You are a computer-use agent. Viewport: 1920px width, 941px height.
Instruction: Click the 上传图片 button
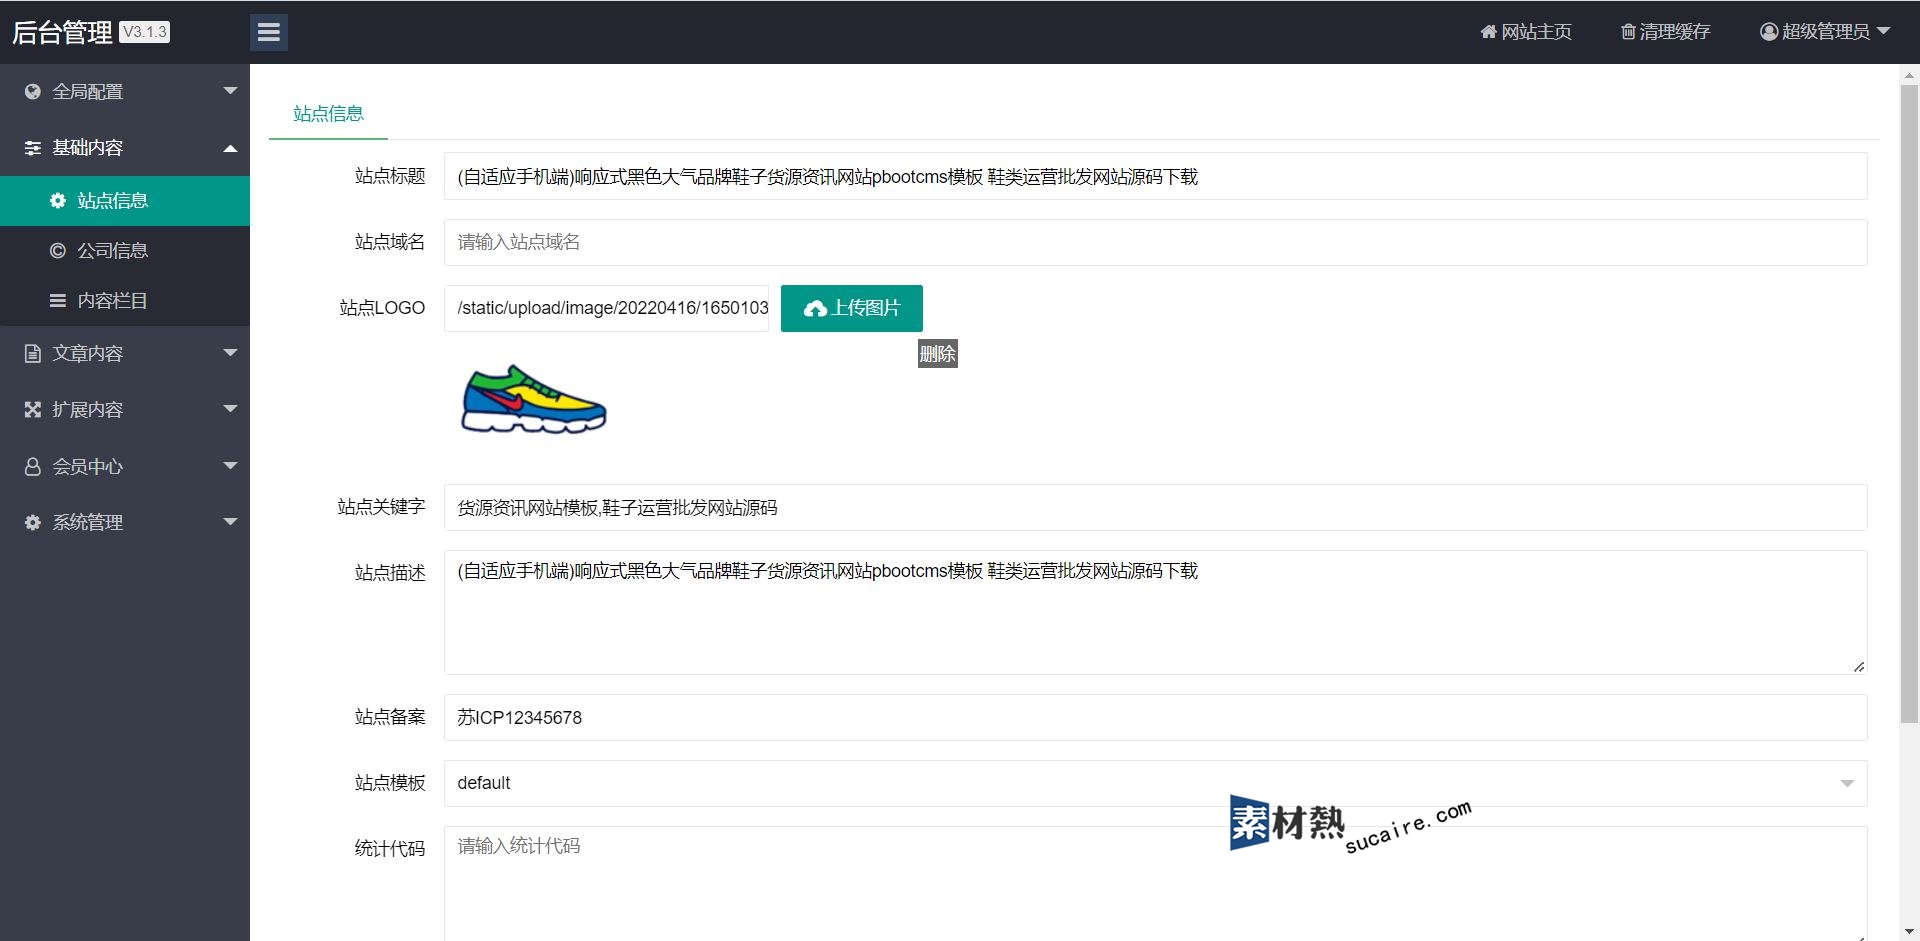(851, 308)
